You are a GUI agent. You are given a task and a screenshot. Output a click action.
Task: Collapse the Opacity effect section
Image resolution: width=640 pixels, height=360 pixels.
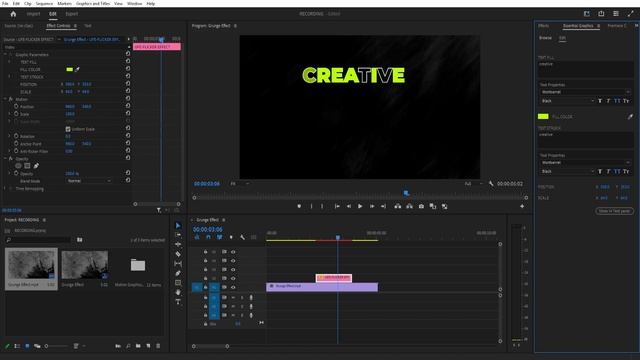click(x=6, y=159)
